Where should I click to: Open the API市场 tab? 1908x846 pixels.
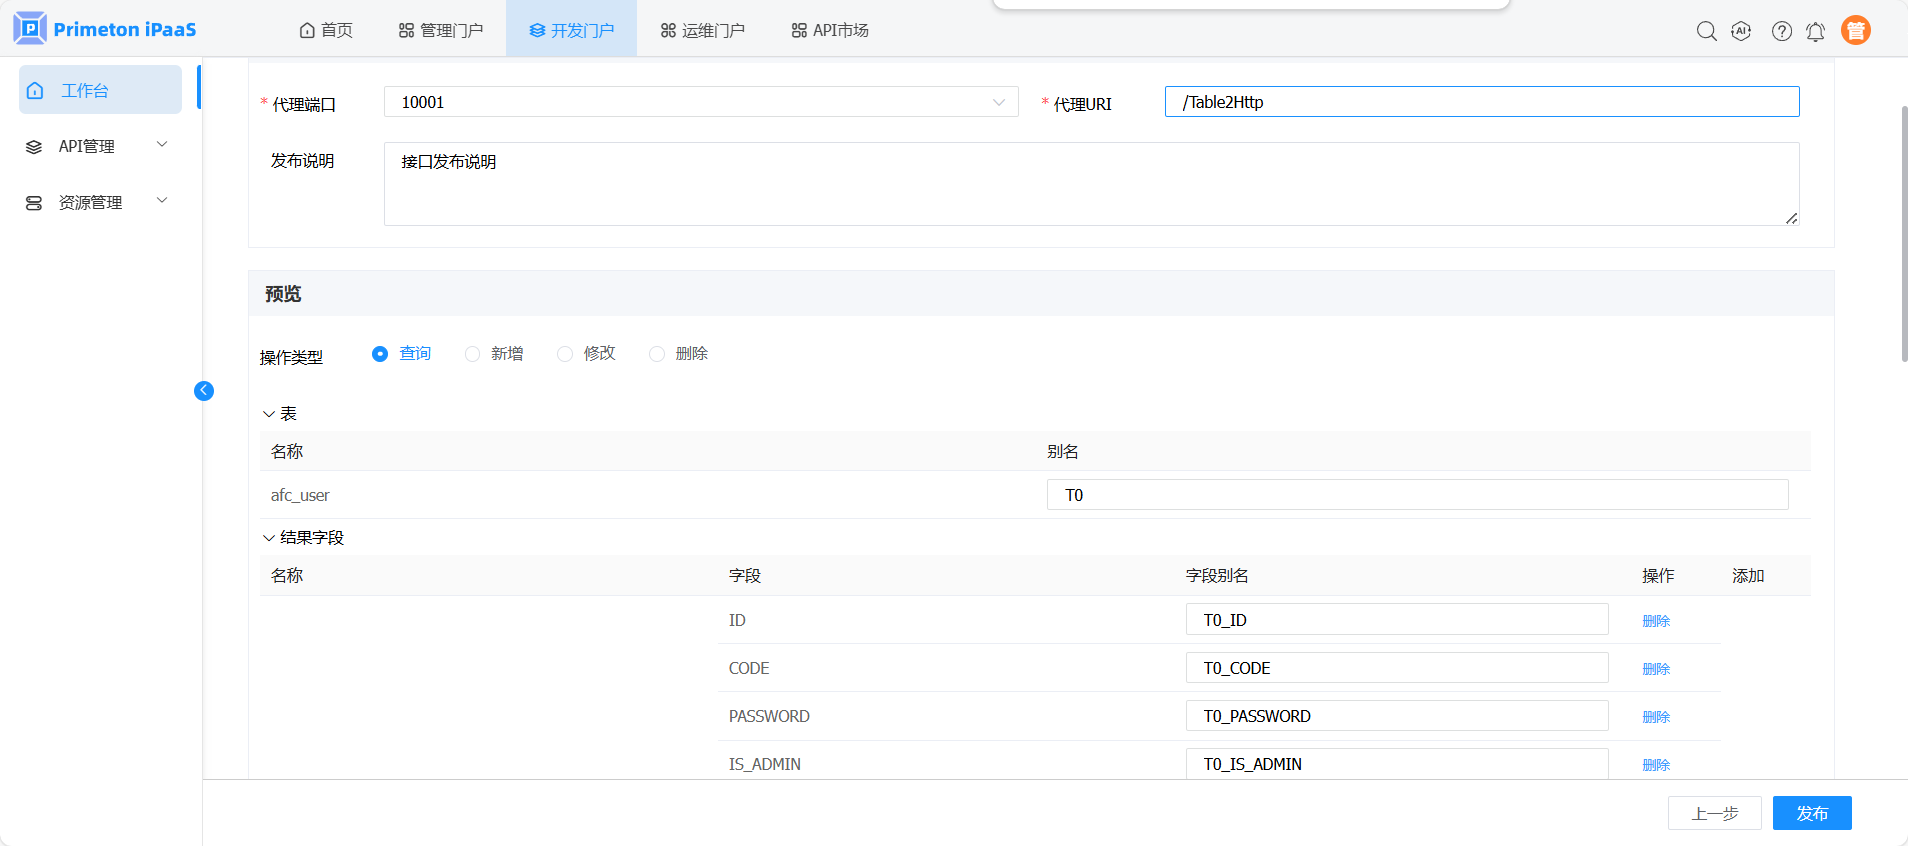(x=830, y=30)
